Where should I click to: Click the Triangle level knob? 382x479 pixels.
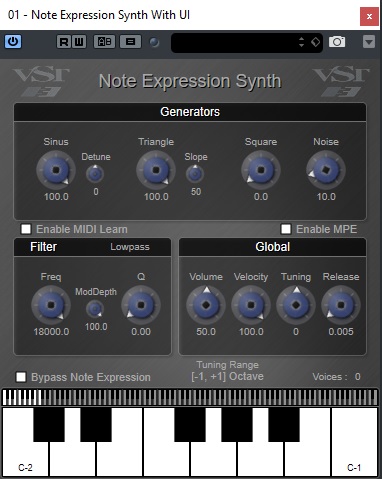coord(156,170)
